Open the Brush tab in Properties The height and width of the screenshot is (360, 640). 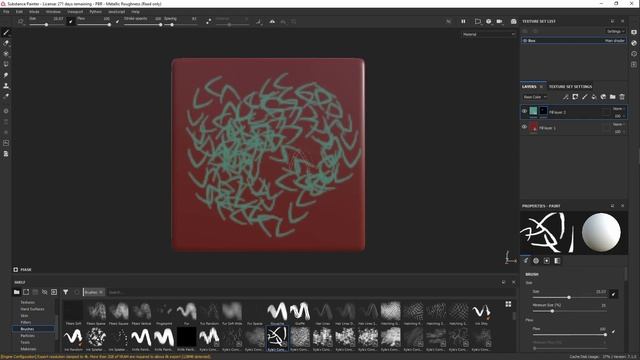pos(526,260)
